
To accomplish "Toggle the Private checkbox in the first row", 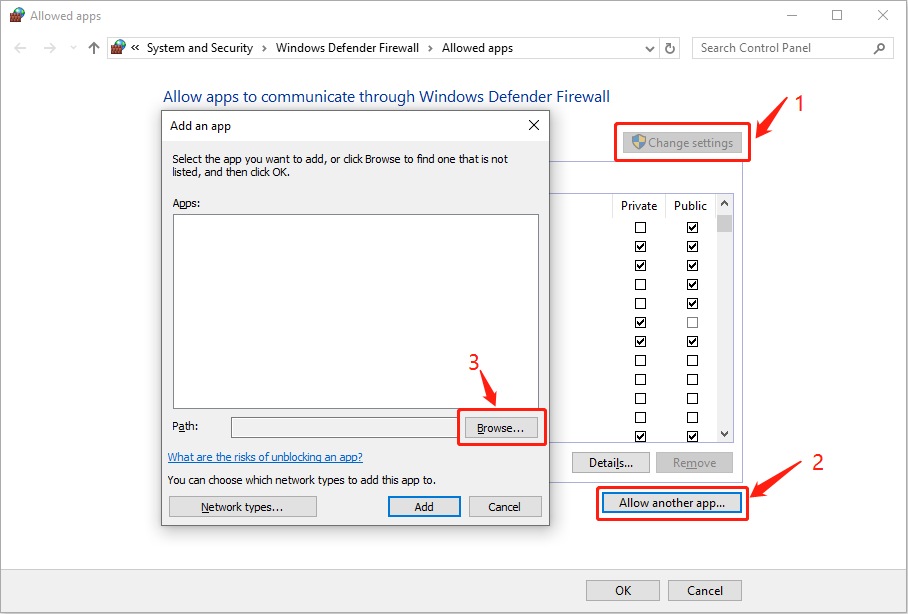I will 640,228.
